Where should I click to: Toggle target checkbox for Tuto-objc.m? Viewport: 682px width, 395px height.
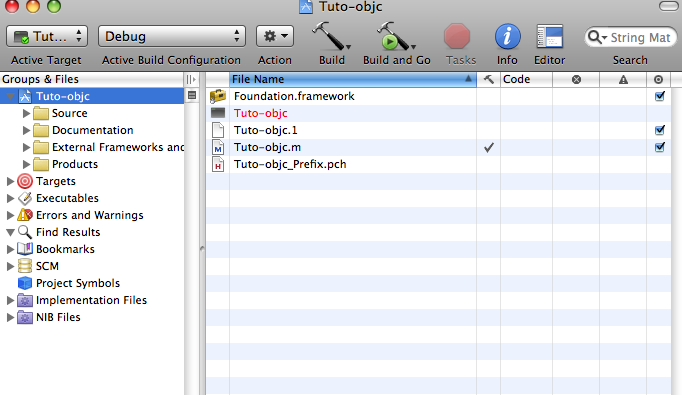coord(659,147)
